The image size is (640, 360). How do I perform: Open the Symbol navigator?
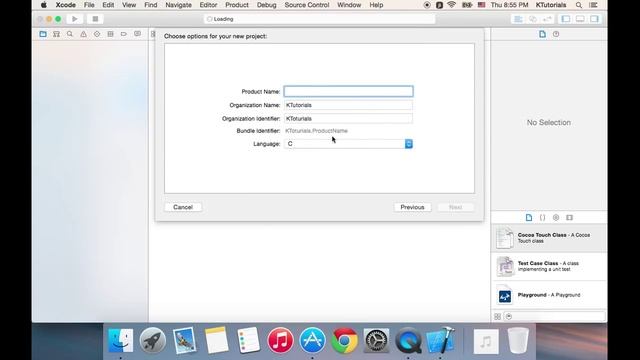[56, 34]
